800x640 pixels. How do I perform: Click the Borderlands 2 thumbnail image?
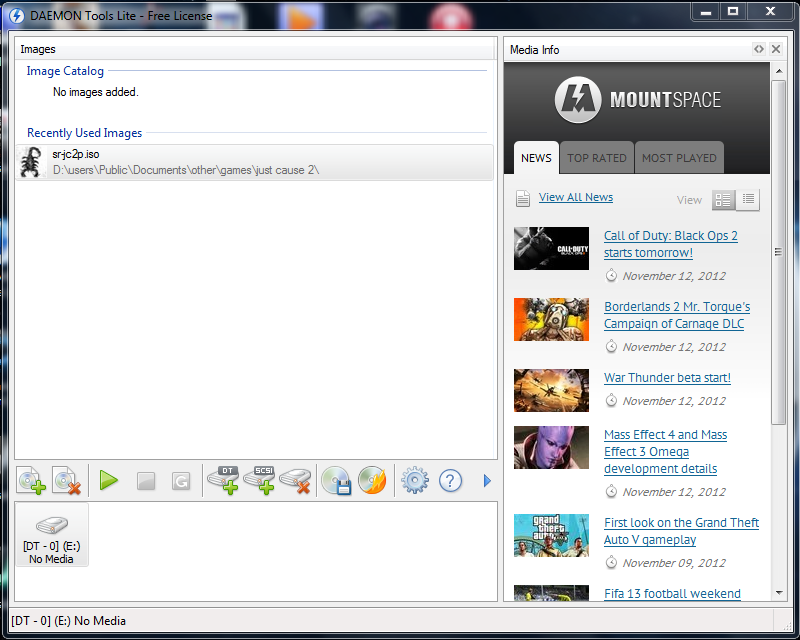pos(551,319)
